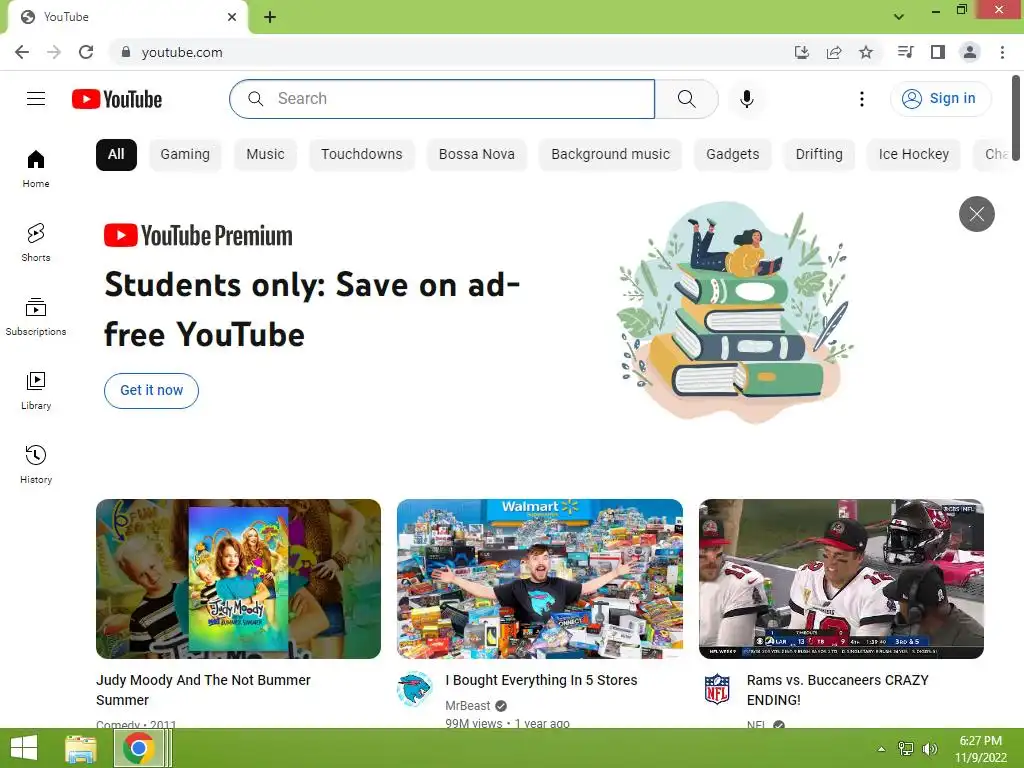
Task: Click the browser forward arrow
Action: 54,52
